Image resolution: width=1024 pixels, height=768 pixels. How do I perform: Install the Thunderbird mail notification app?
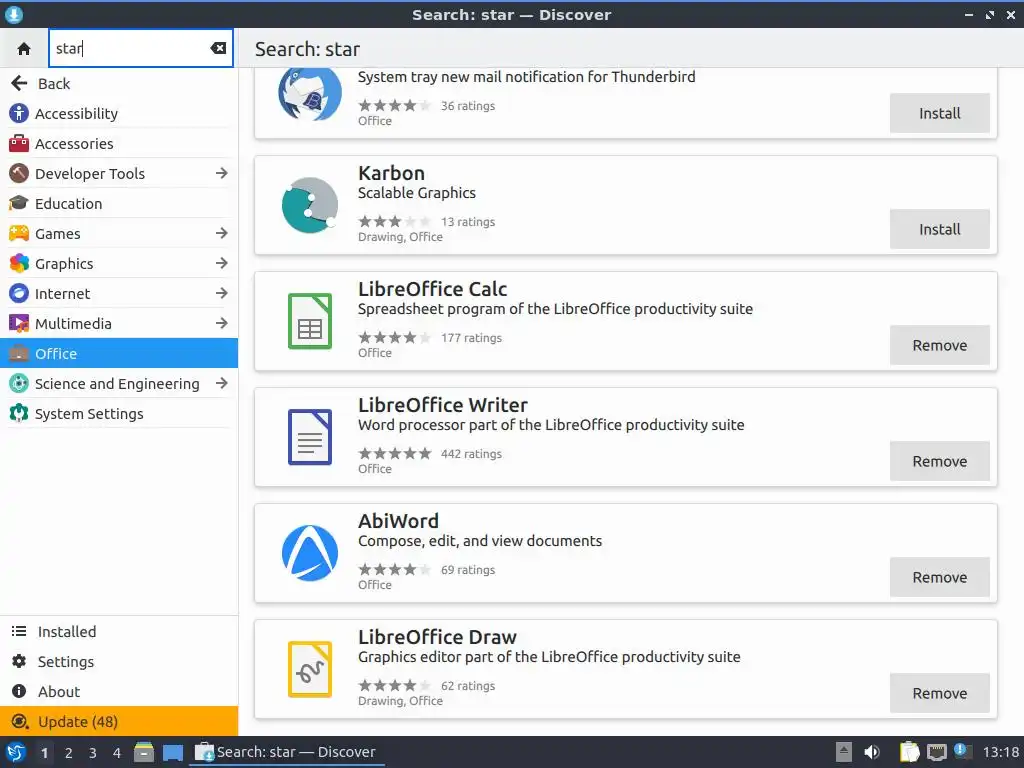point(940,113)
